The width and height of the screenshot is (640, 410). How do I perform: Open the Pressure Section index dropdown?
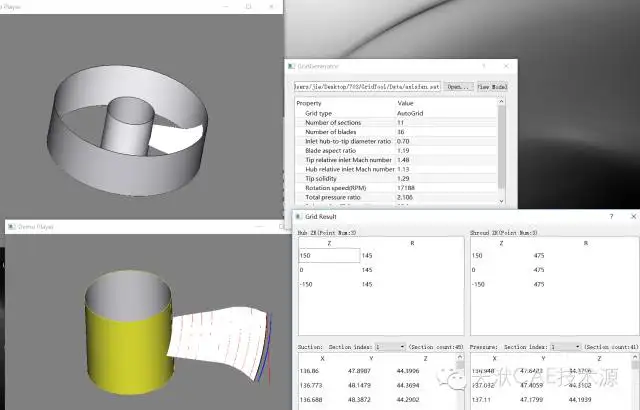(565, 347)
